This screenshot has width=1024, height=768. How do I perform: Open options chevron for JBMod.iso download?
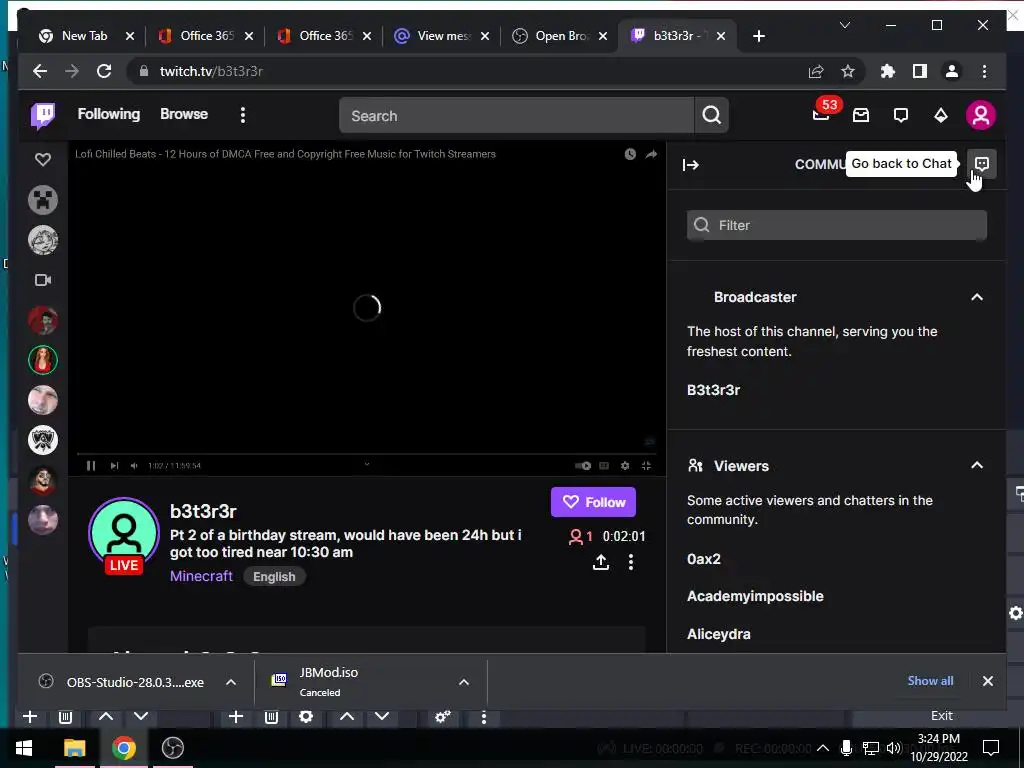coord(464,682)
